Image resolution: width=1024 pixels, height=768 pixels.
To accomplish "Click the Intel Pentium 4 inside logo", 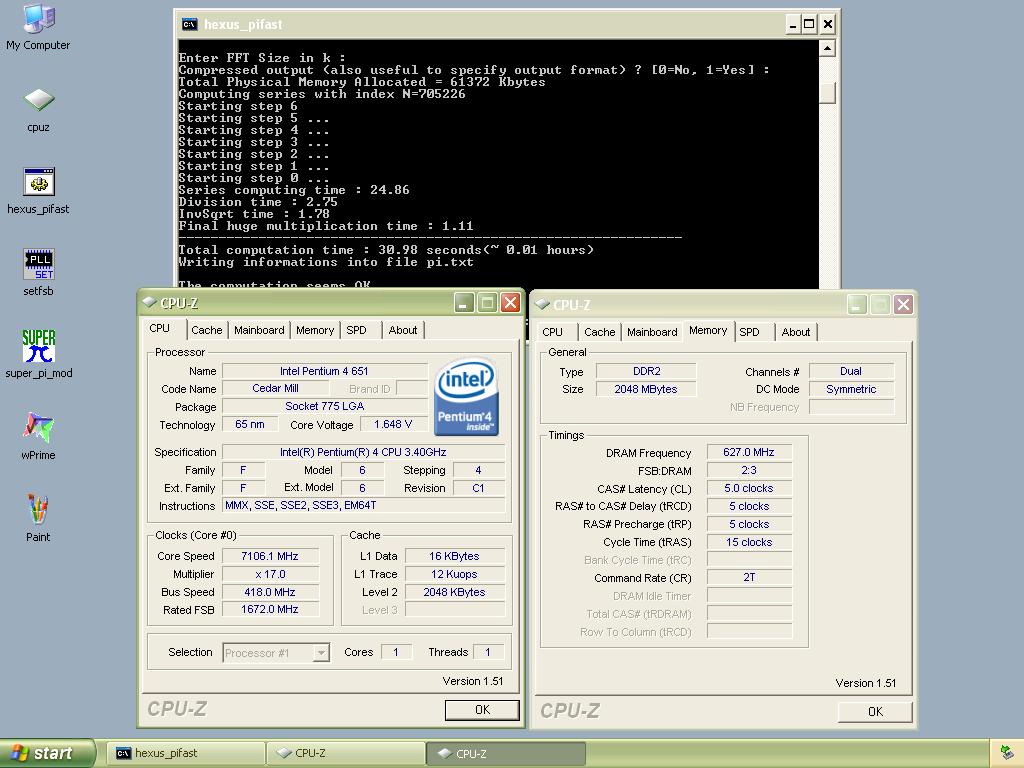I will 466,396.
